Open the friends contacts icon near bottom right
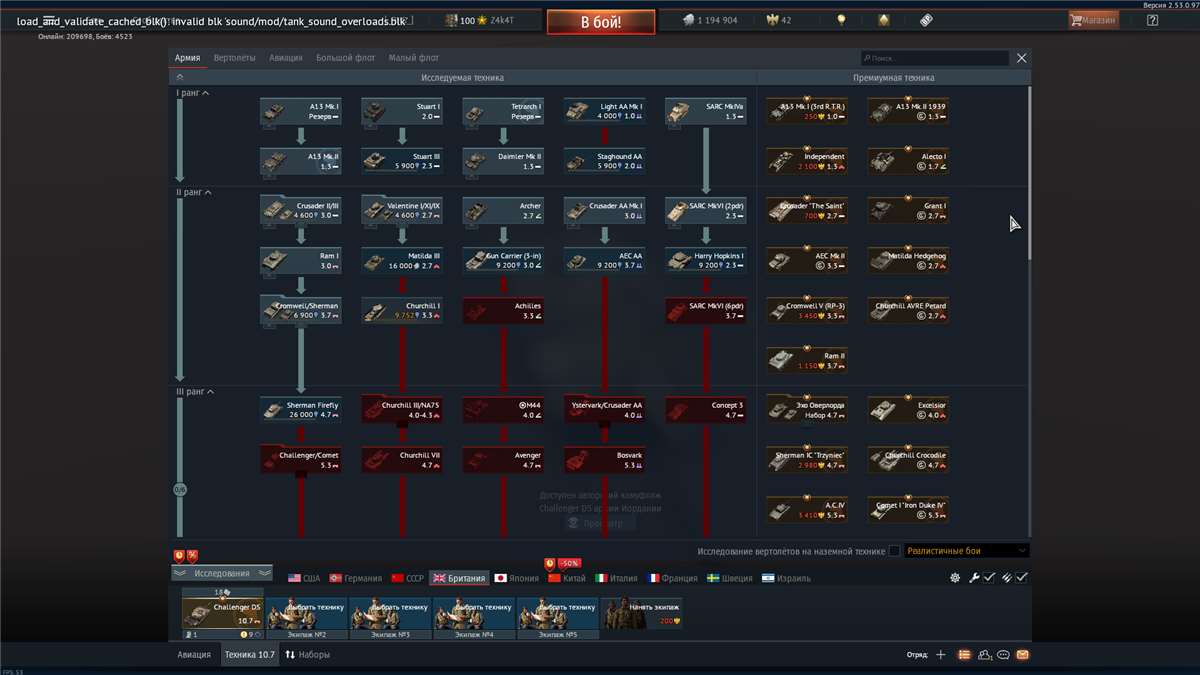The width and height of the screenshot is (1200, 675). 984,654
